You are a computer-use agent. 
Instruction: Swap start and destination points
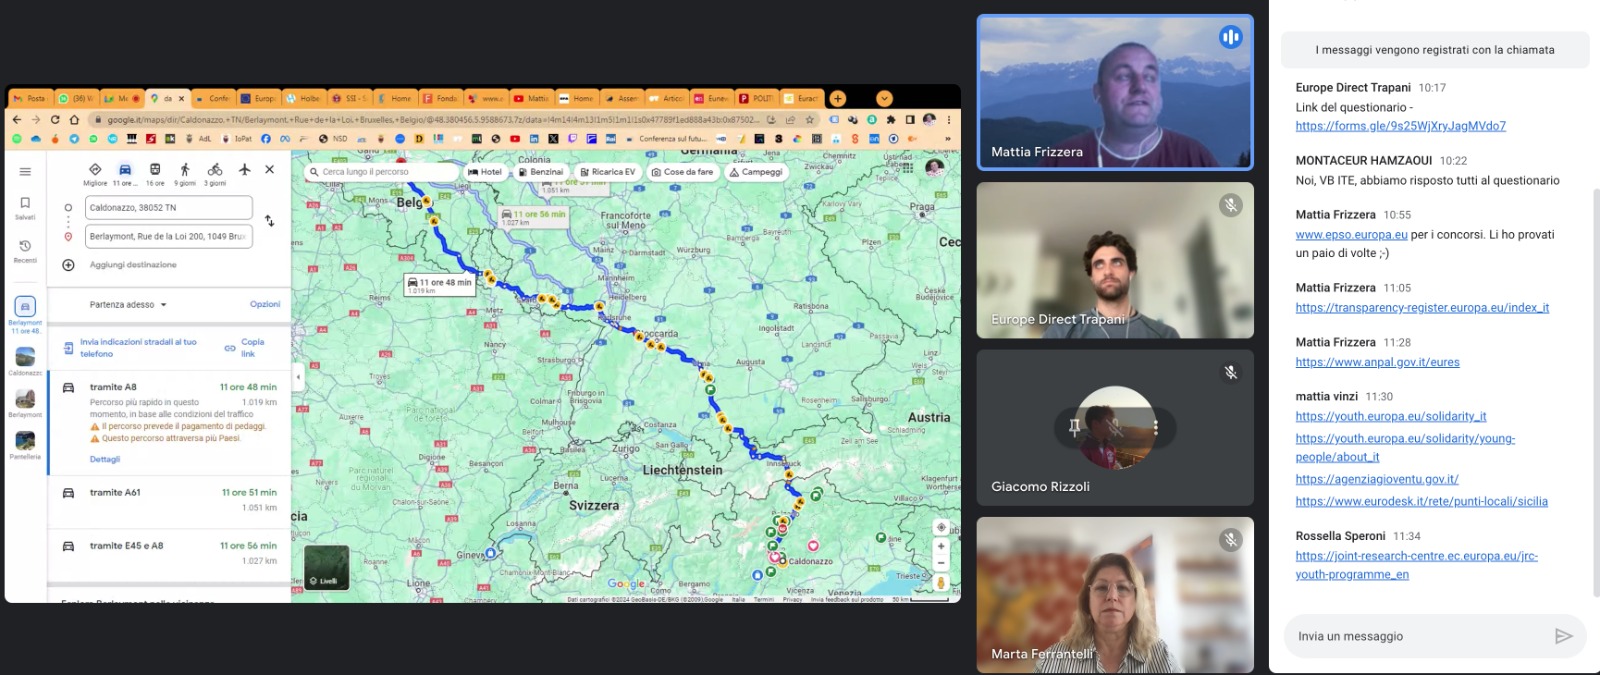click(x=270, y=220)
